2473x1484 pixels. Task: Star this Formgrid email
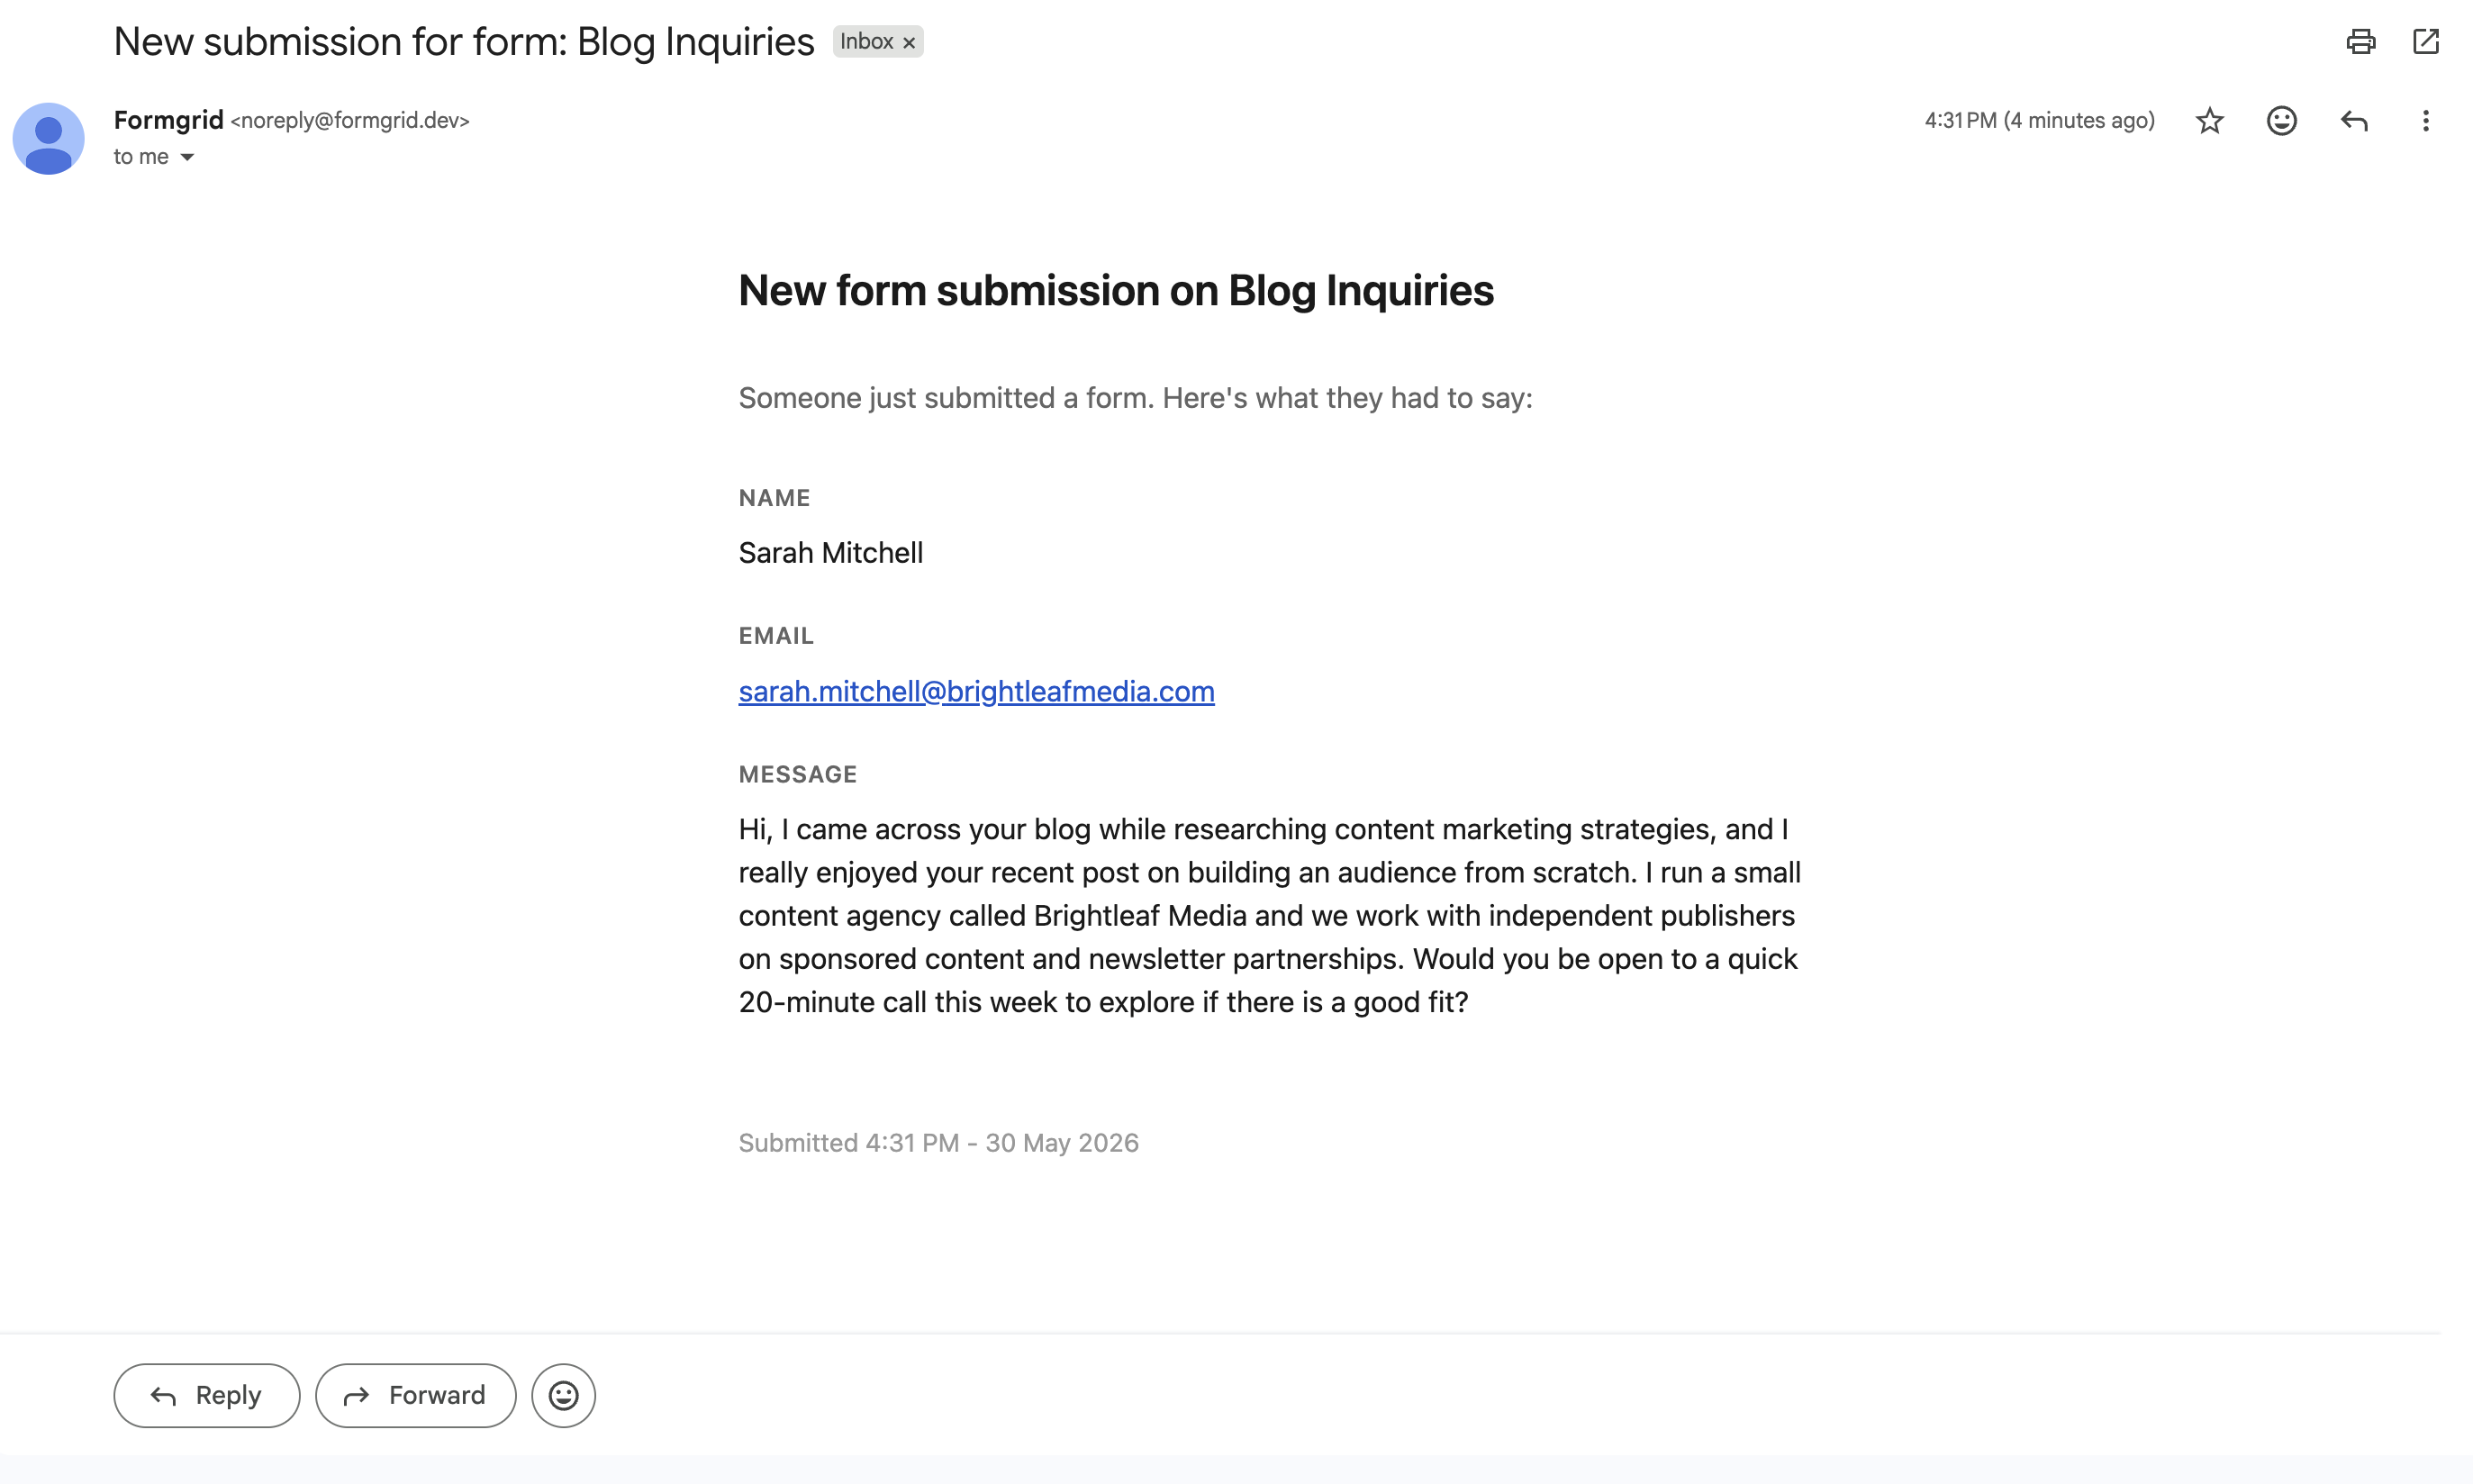[2209, 121]
